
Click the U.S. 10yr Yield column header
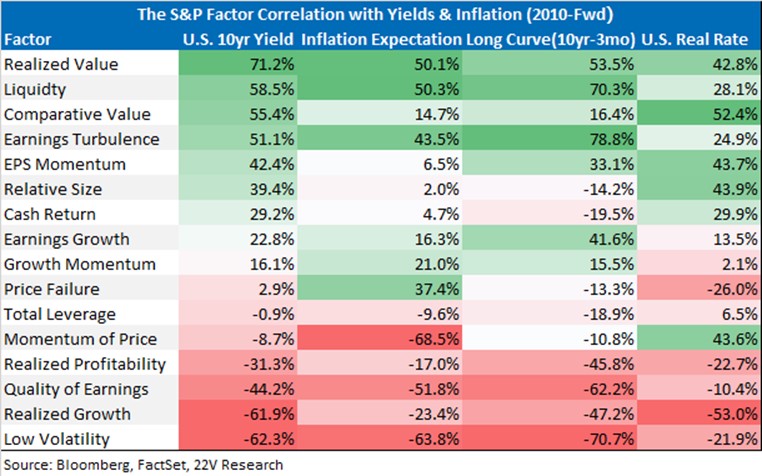(238, 39)
